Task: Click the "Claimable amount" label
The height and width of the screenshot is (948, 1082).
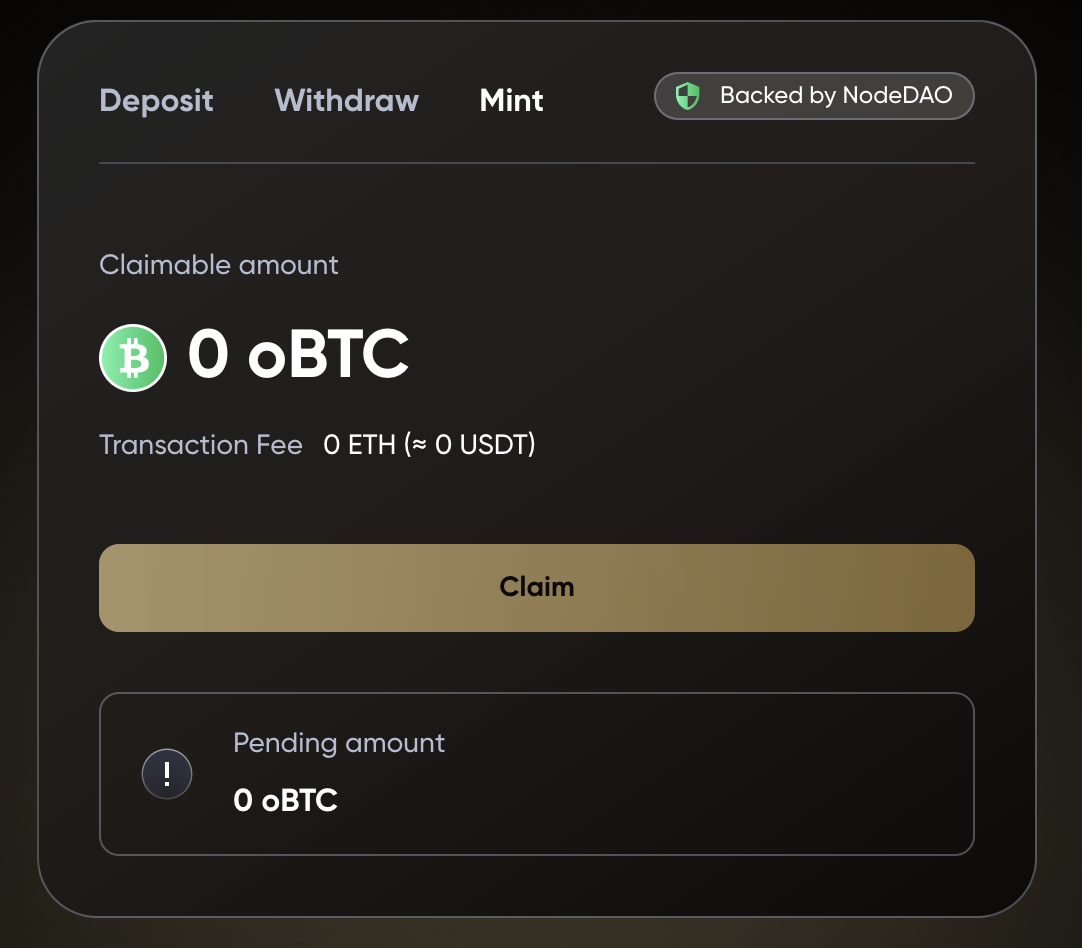Action: (x=219, y=265)
